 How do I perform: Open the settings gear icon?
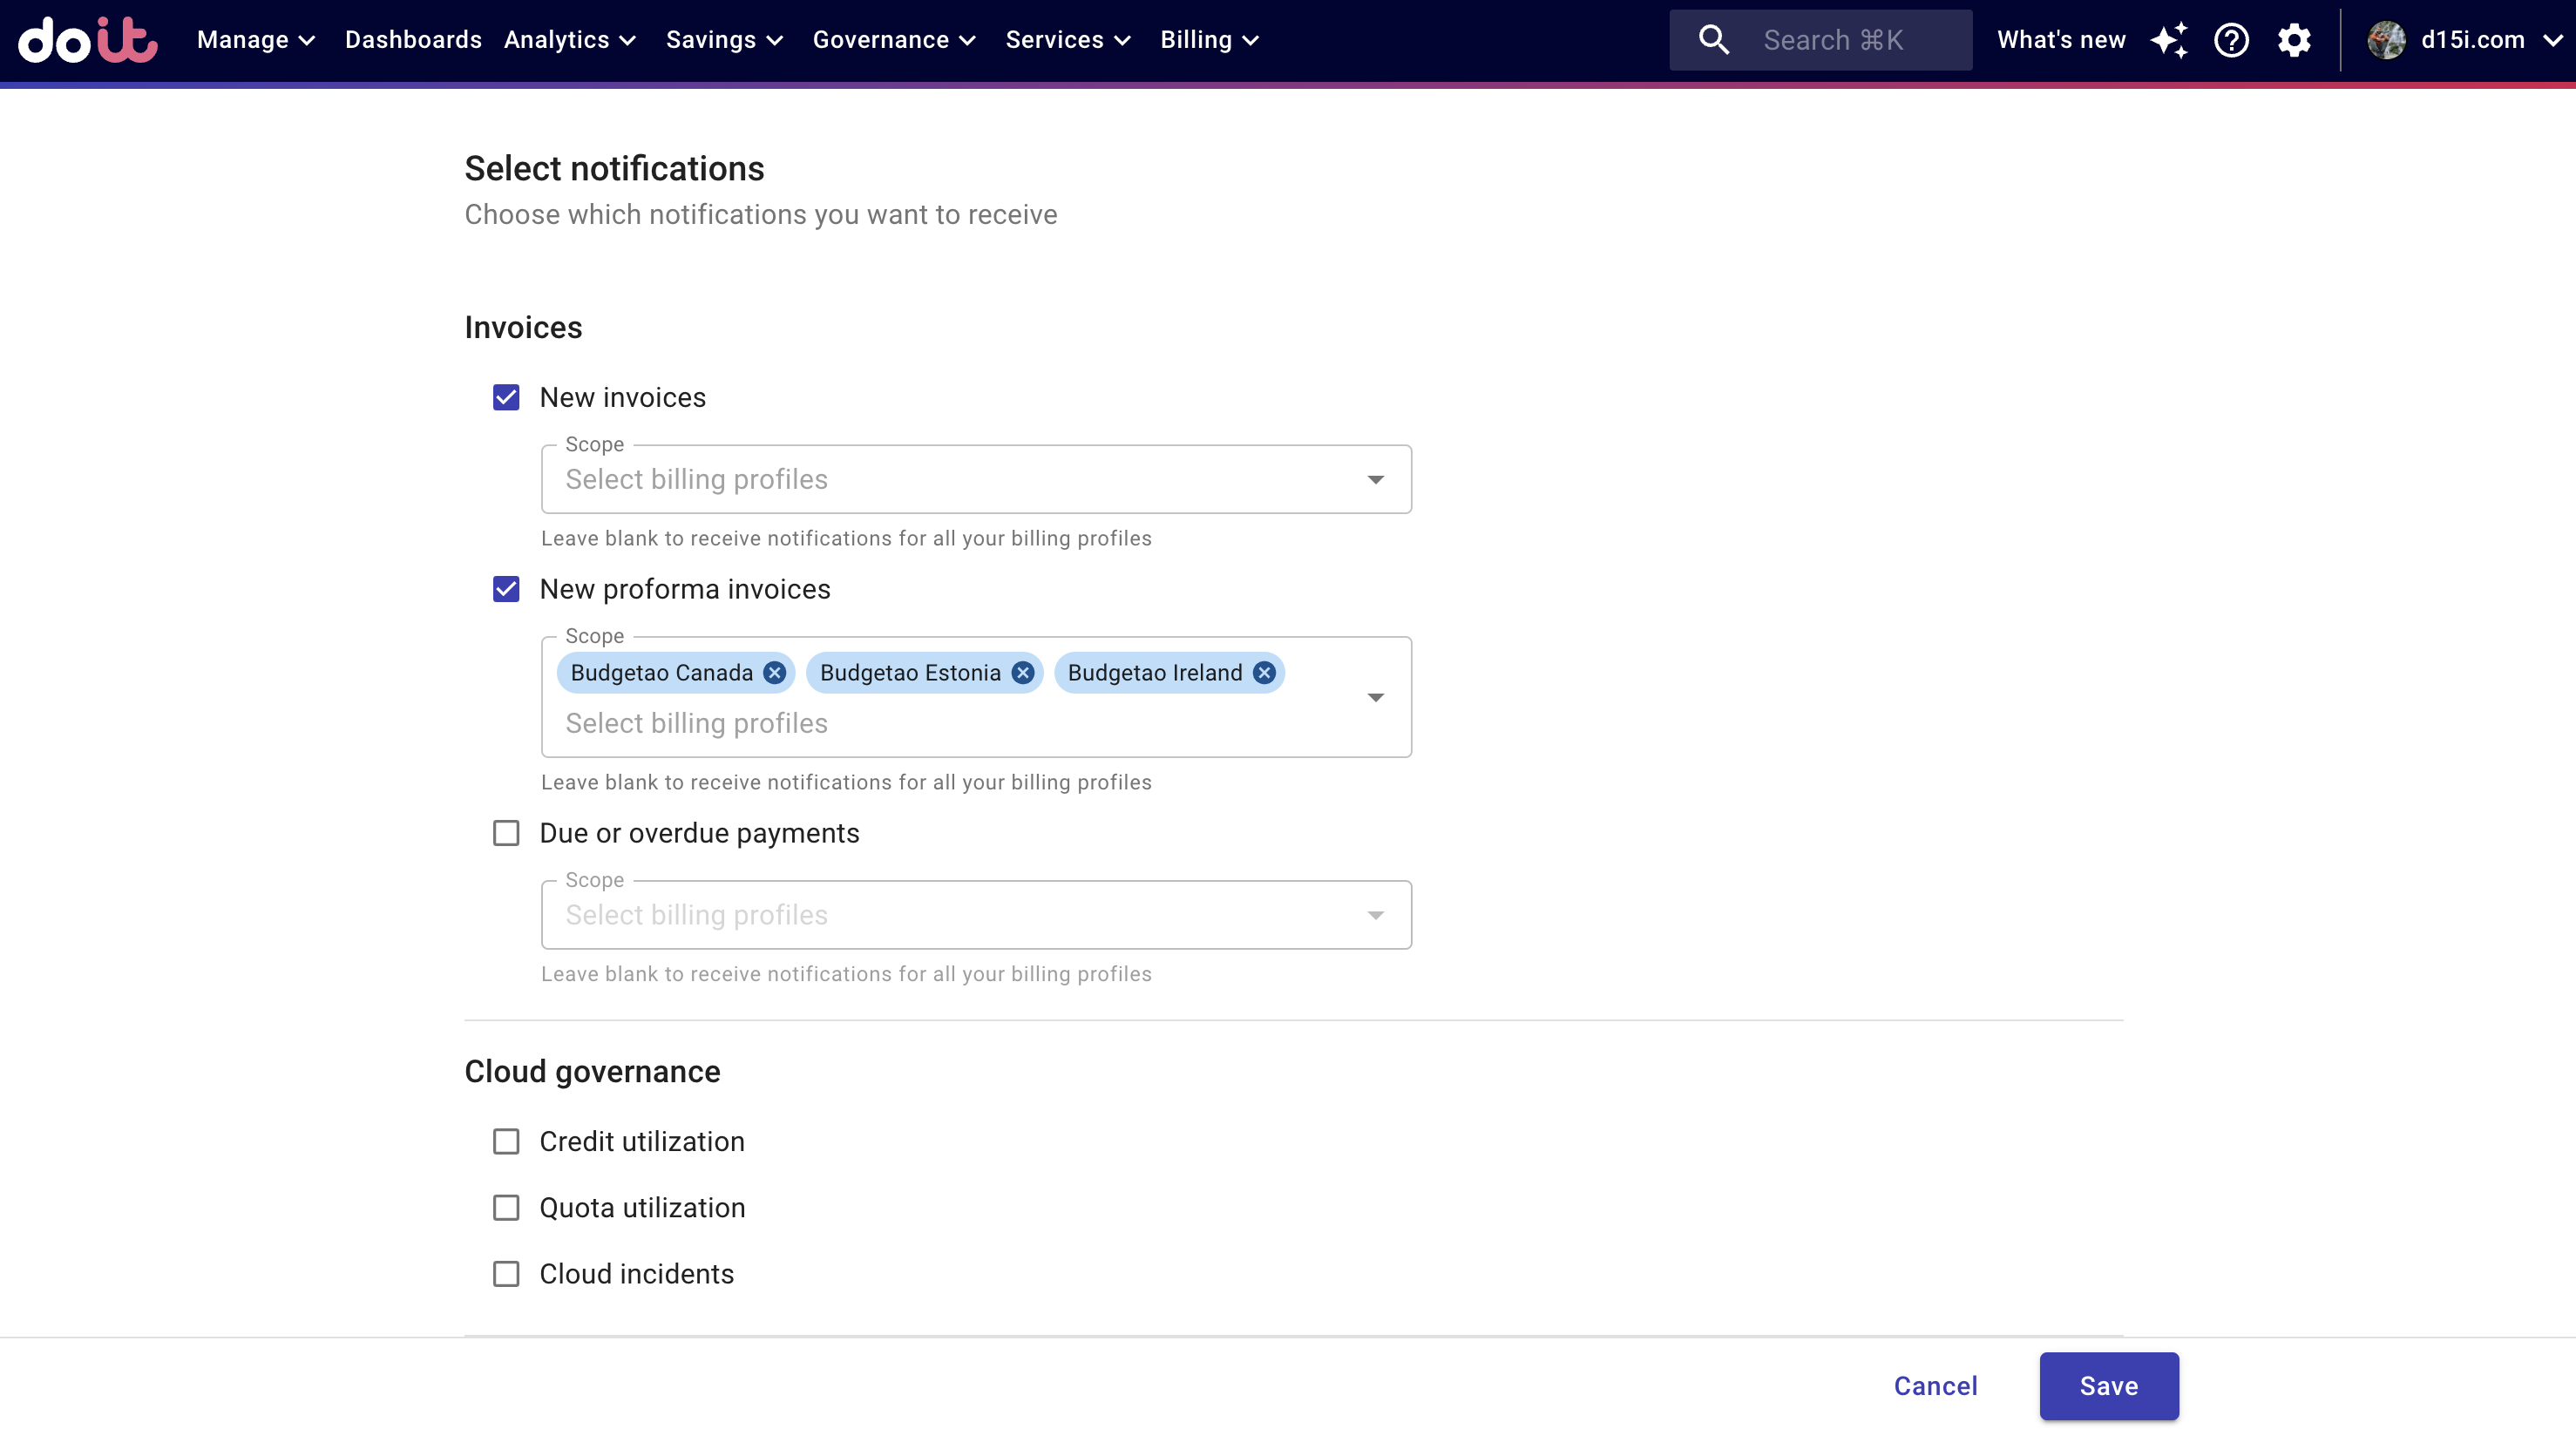(x=2294, y=40)
